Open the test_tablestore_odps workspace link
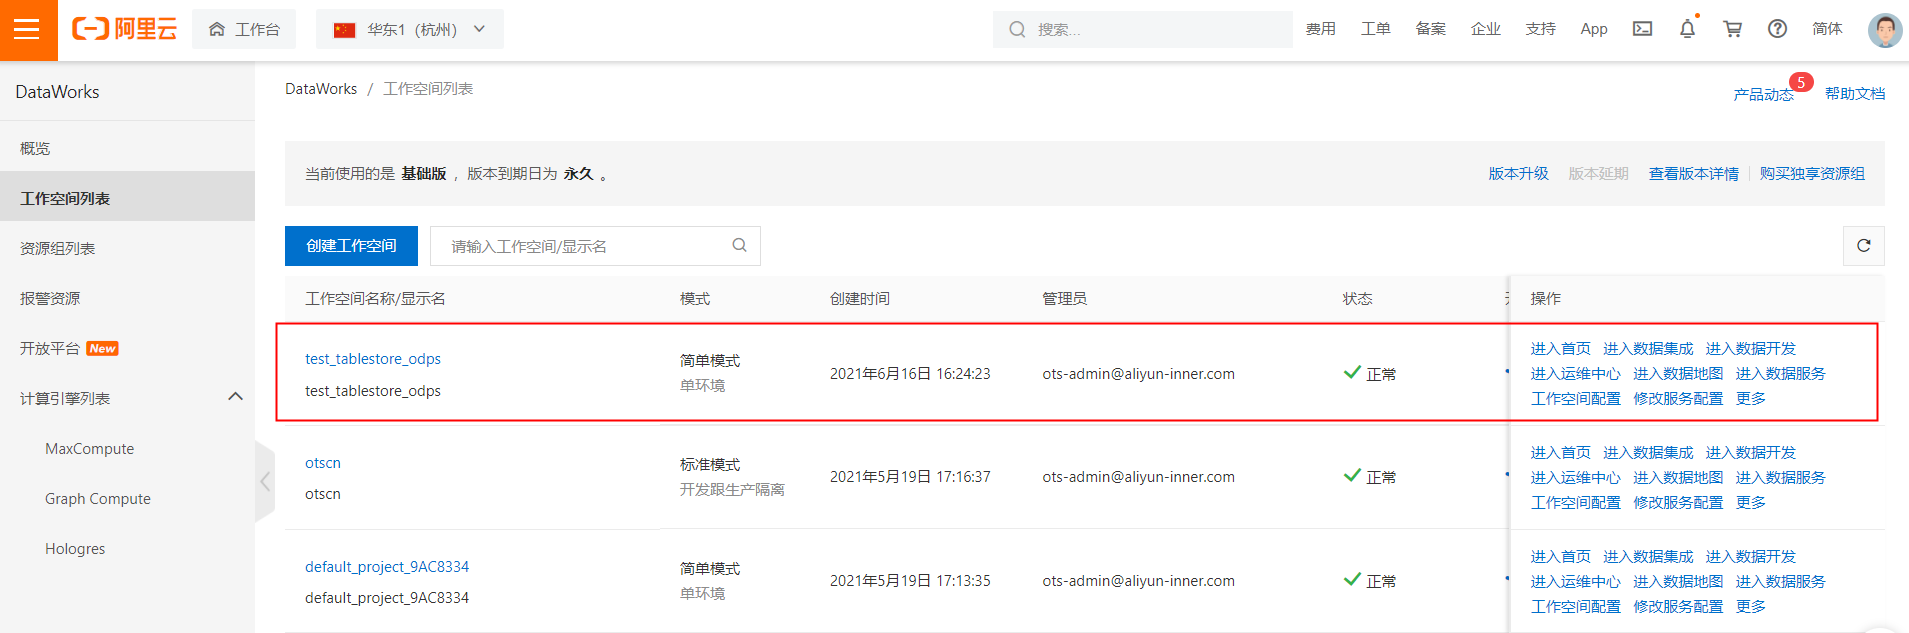This screenshot has width=1909, height=633. [373, 358]
